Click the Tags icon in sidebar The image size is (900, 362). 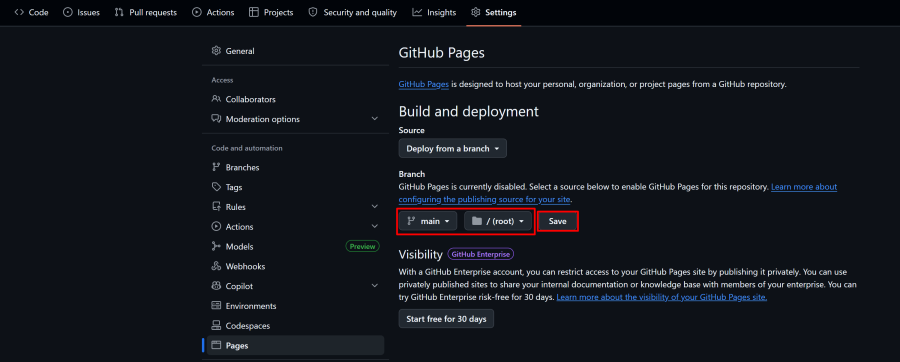point(216,187)
